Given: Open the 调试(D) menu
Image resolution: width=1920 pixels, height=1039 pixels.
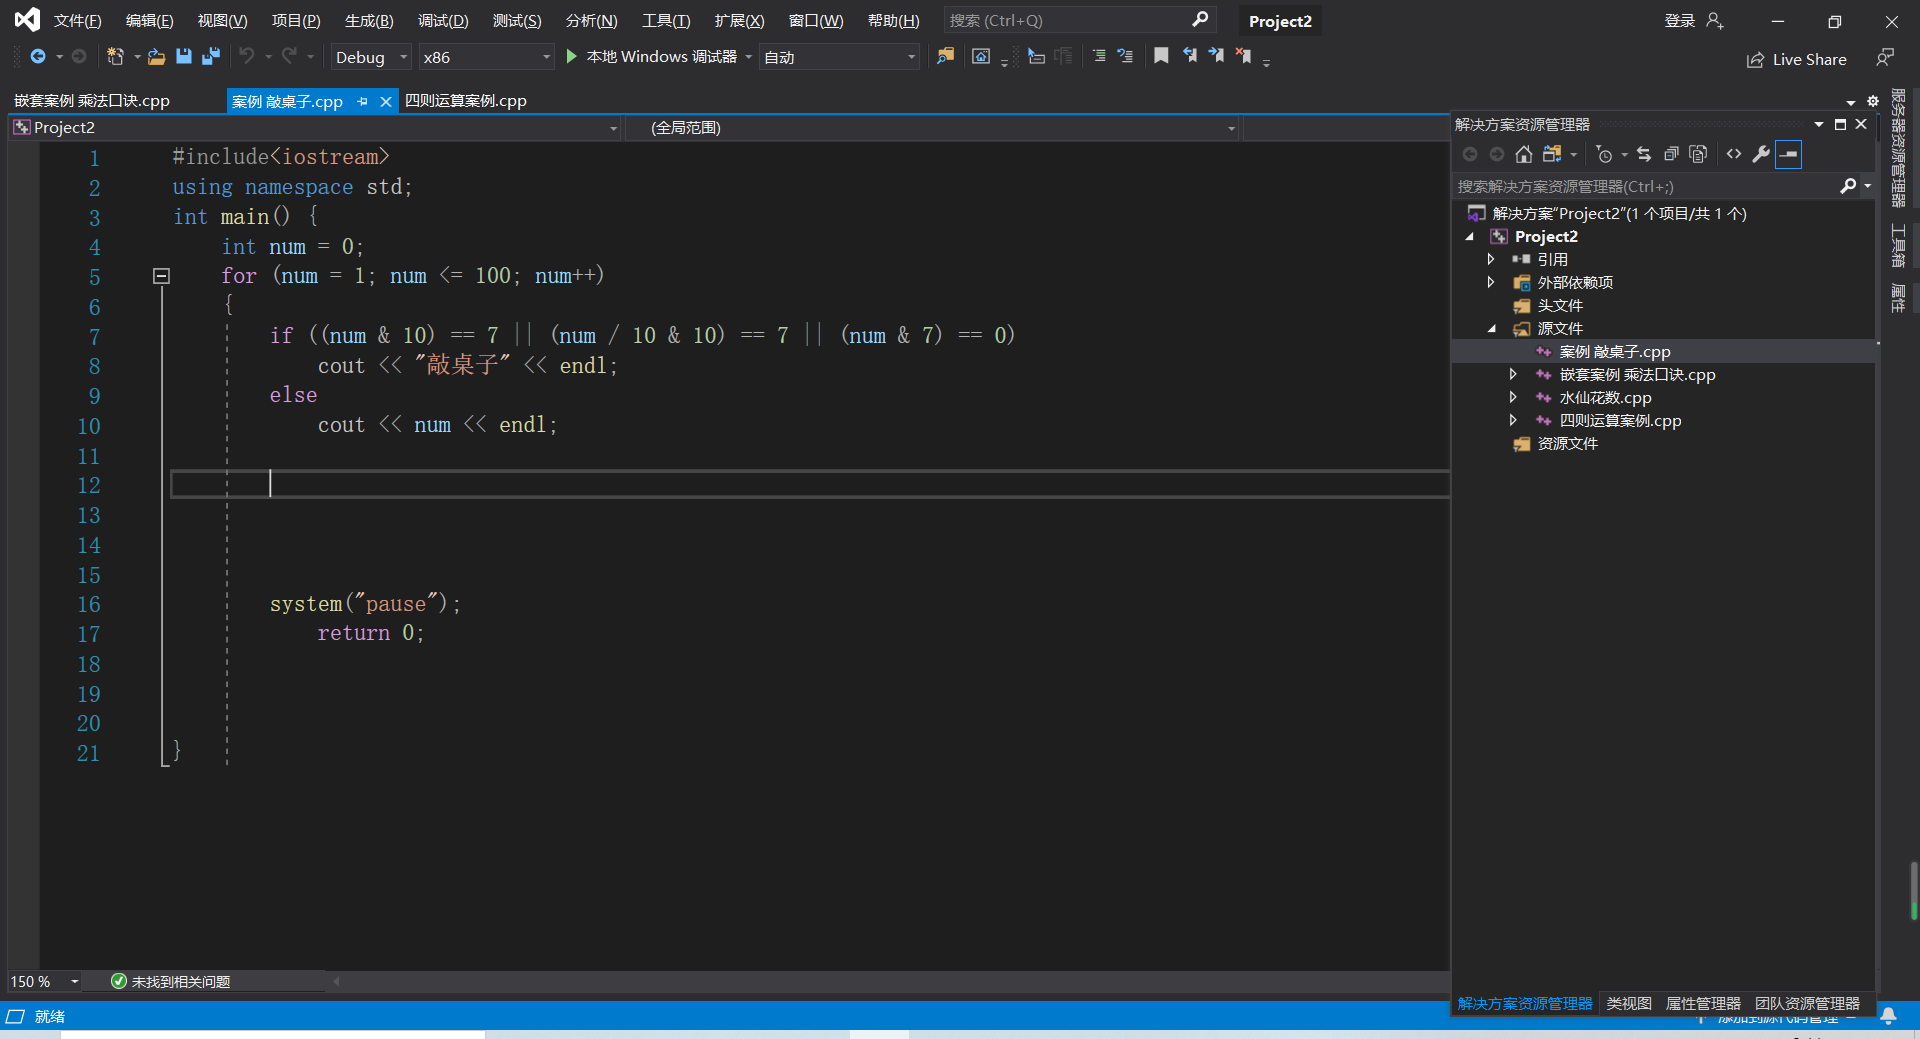Looking at the screenshot, I should pos(442,21).
